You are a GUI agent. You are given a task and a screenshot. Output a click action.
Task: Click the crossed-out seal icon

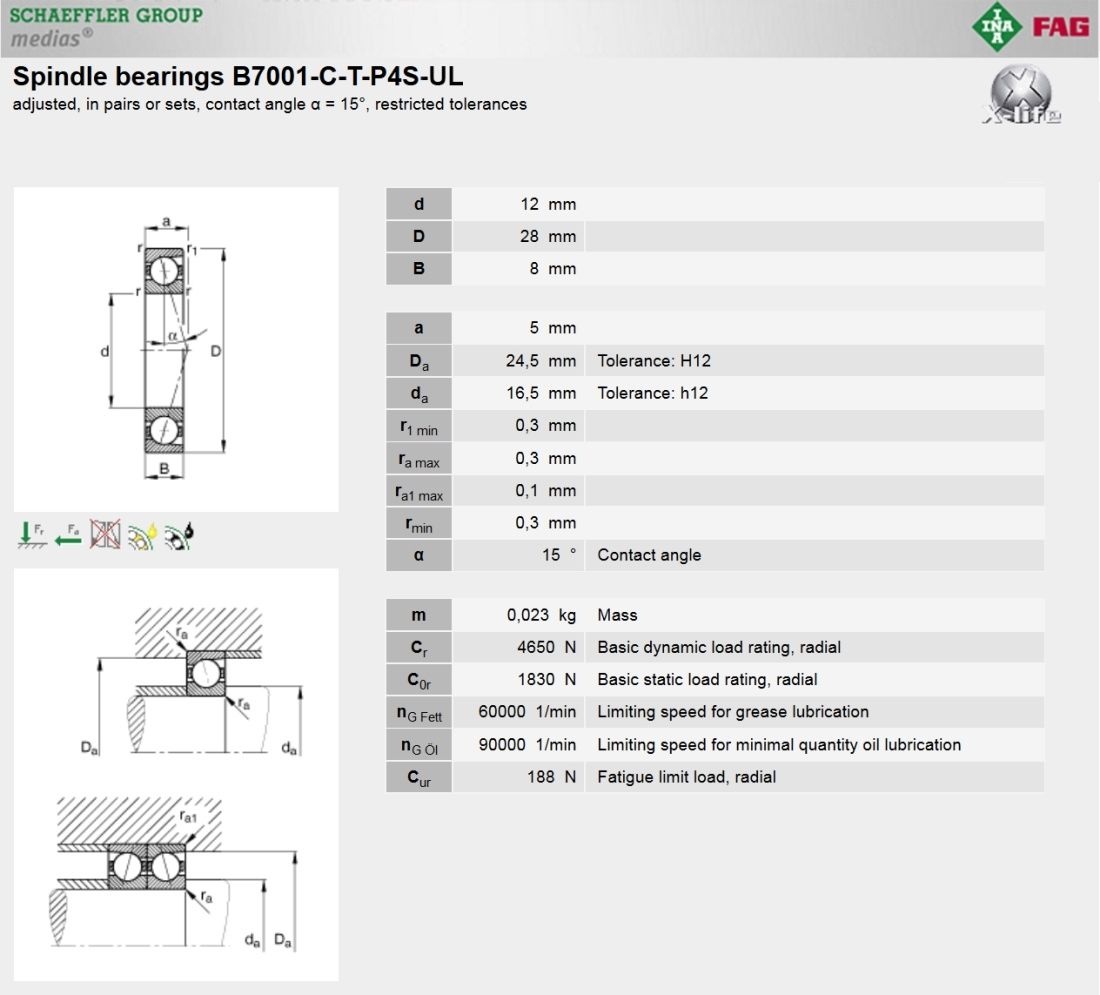pyautogui.click(x=105, y=535)
